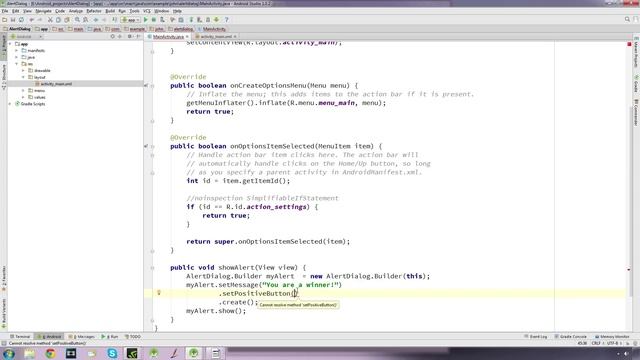Open the Skype taskbar icon
Screen dimensions: 640x360
click(x=112, y=353)
